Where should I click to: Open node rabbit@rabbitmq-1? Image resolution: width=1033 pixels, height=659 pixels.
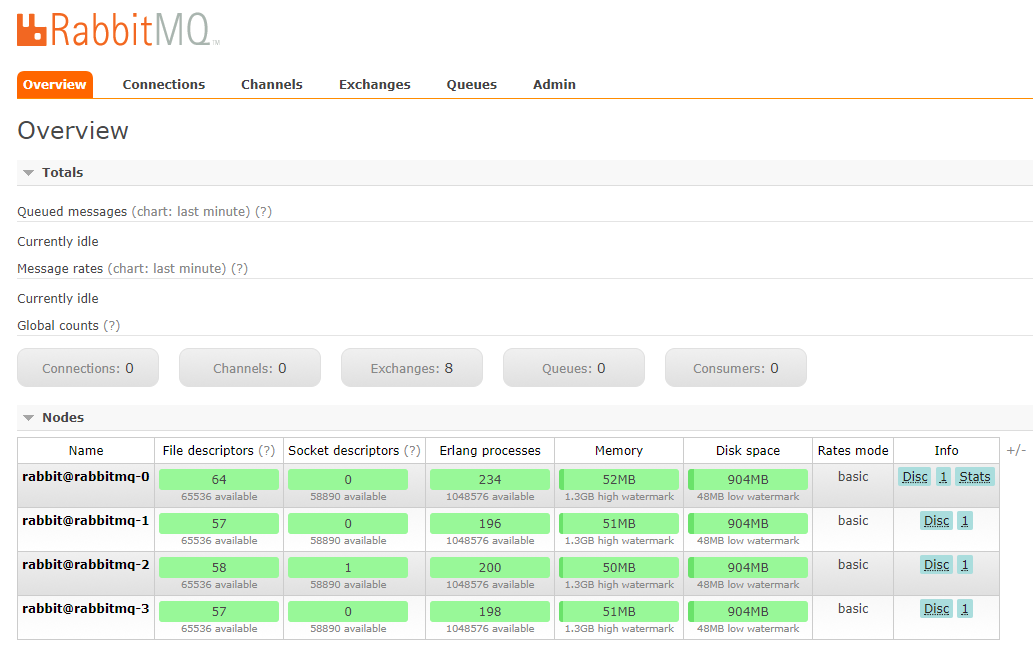coord(86,521)
